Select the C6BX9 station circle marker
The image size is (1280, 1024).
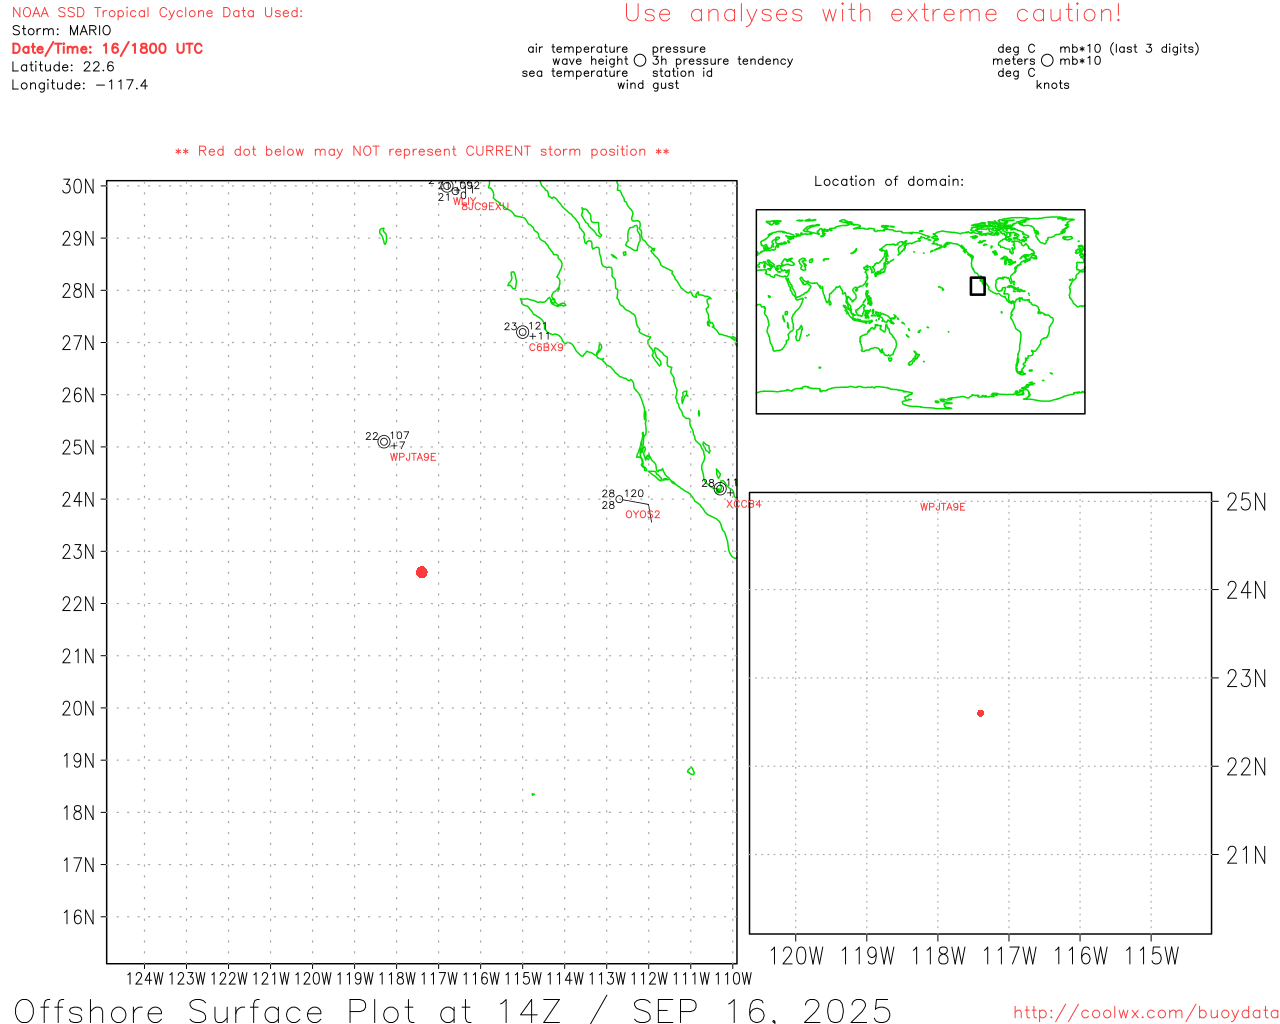522,332
